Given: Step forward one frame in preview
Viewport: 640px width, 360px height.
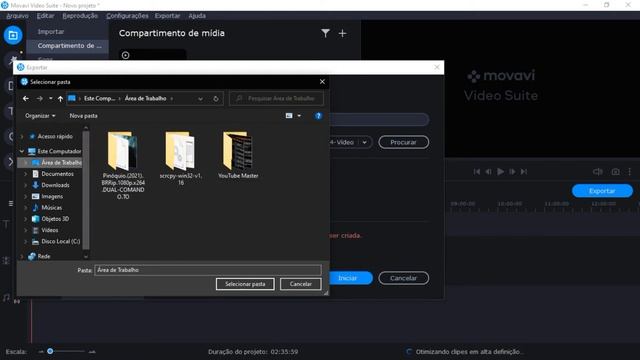Looking at the screenshot, I should (x=512, y=171).
